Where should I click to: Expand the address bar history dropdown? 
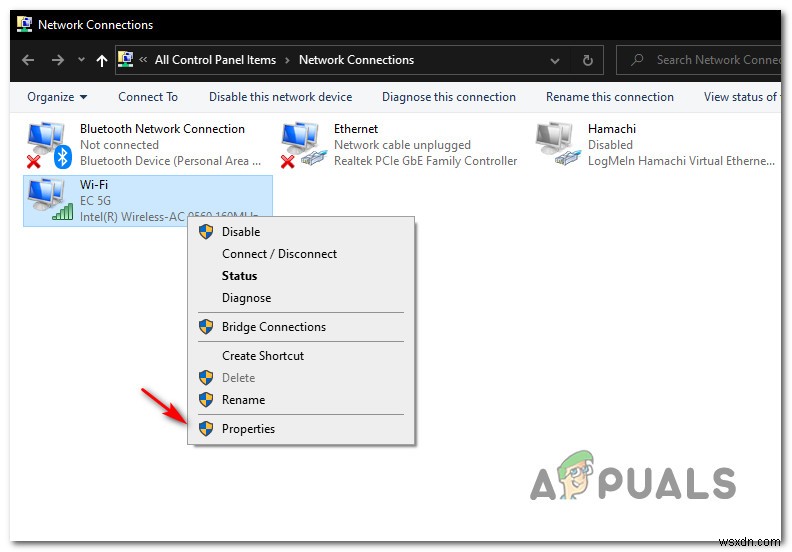(555, 61)
